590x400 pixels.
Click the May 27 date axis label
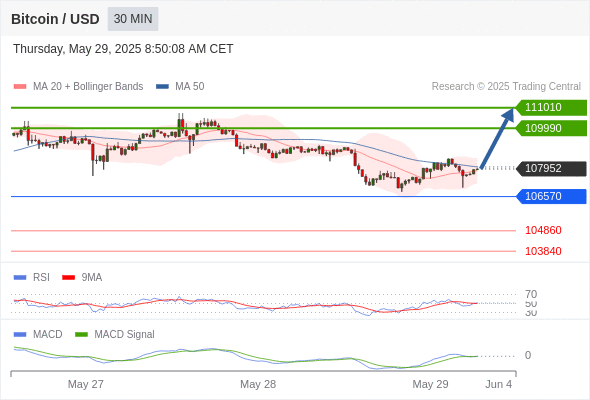85,384
